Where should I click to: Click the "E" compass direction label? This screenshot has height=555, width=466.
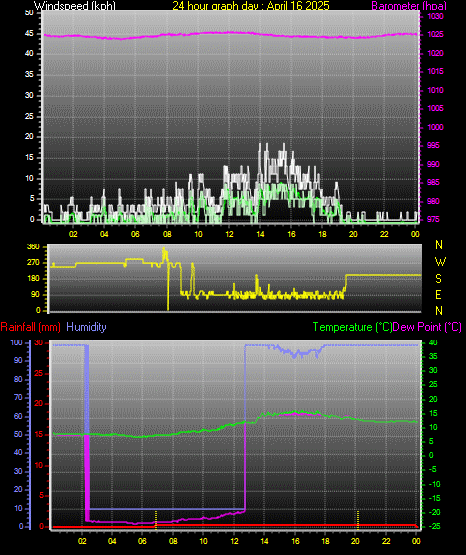tap(438, 294)
